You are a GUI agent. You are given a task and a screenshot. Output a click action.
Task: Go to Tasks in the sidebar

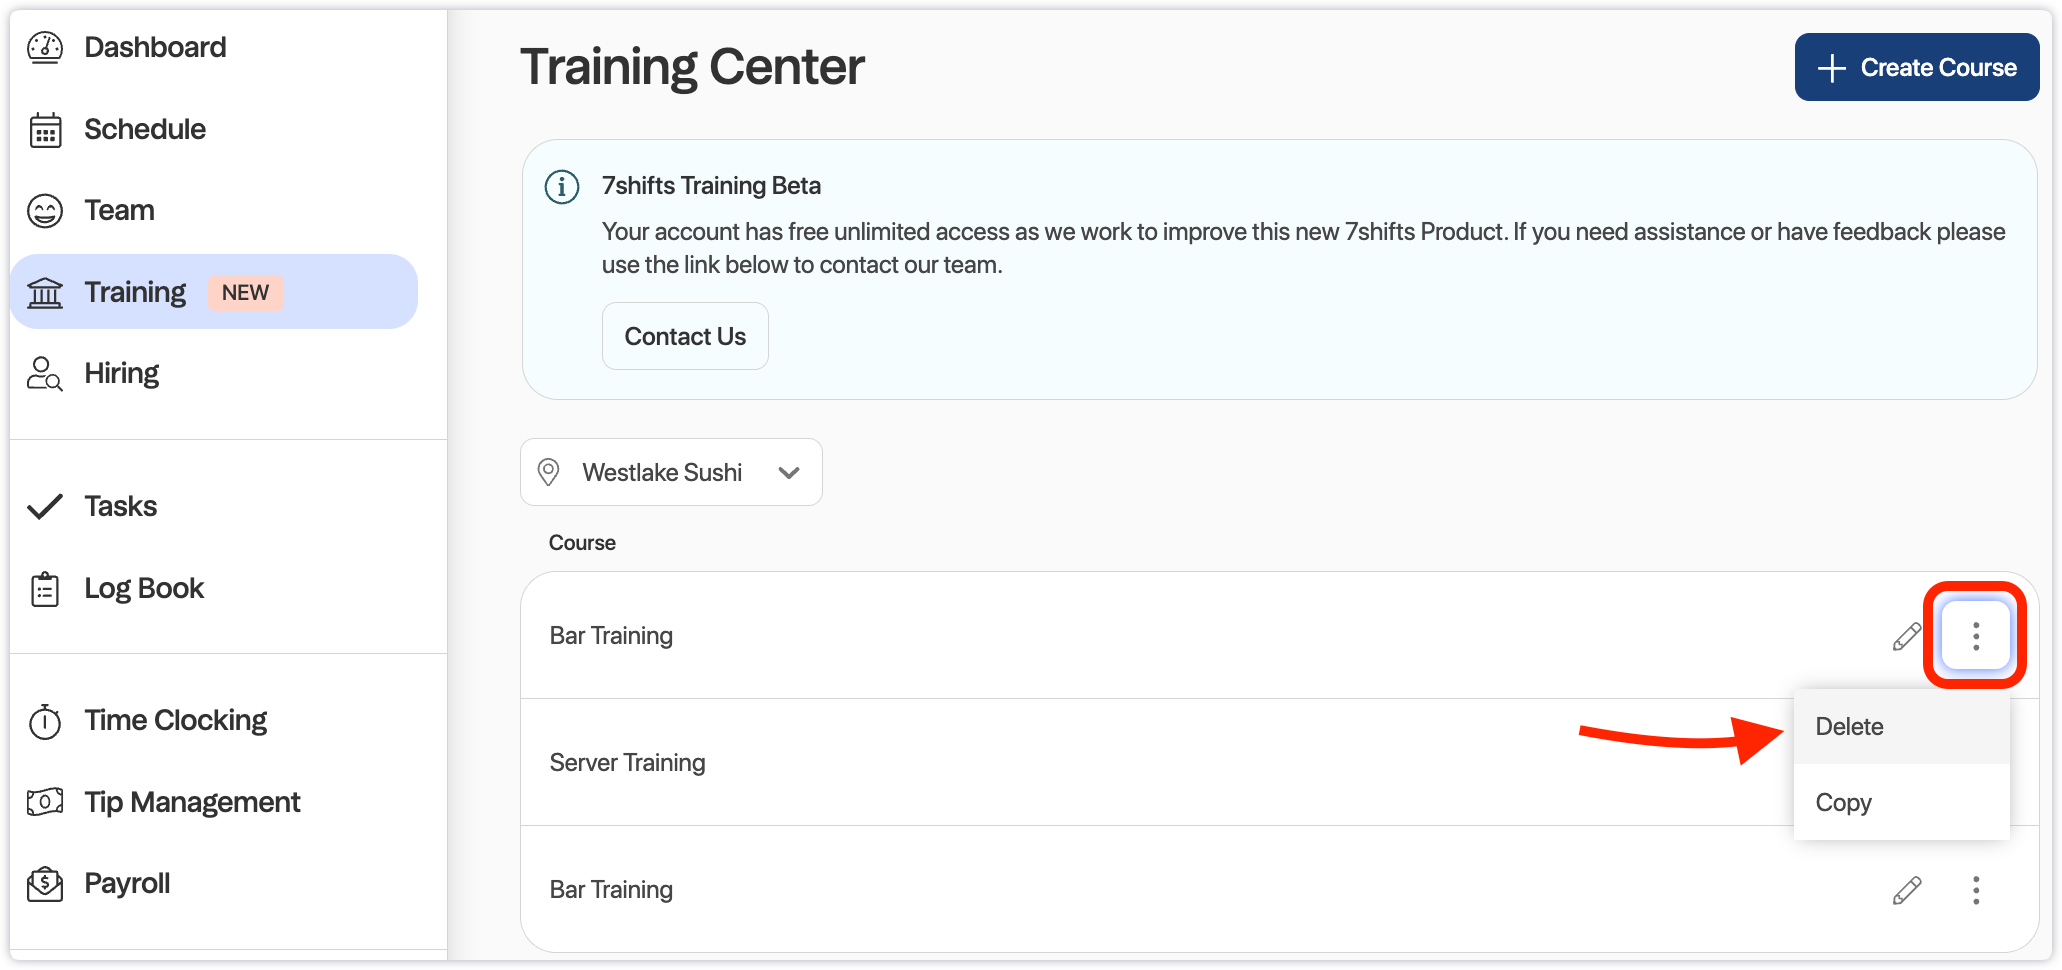coord(120,507)
